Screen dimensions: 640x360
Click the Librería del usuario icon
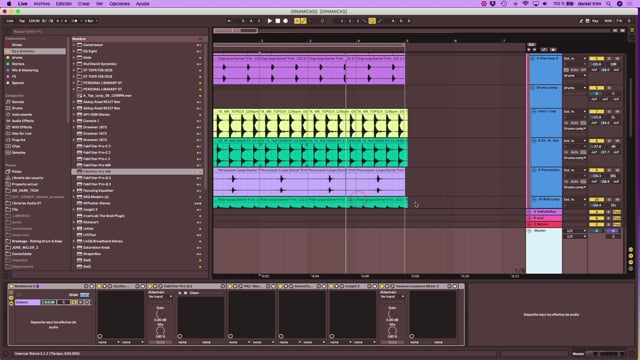click(x=8, y=178)
